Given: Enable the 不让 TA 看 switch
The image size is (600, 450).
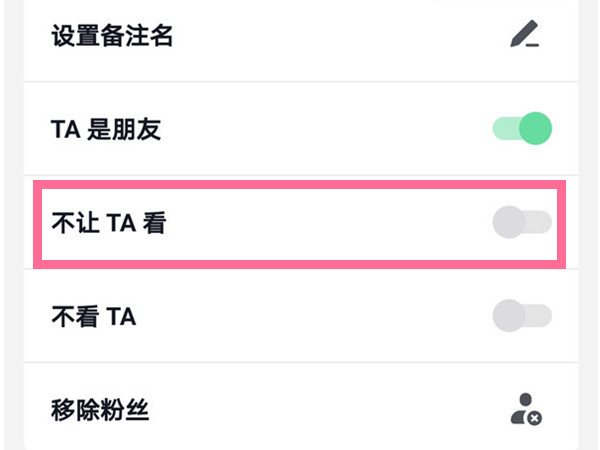Looking at the screenshot, I should [x=522, y=223].
